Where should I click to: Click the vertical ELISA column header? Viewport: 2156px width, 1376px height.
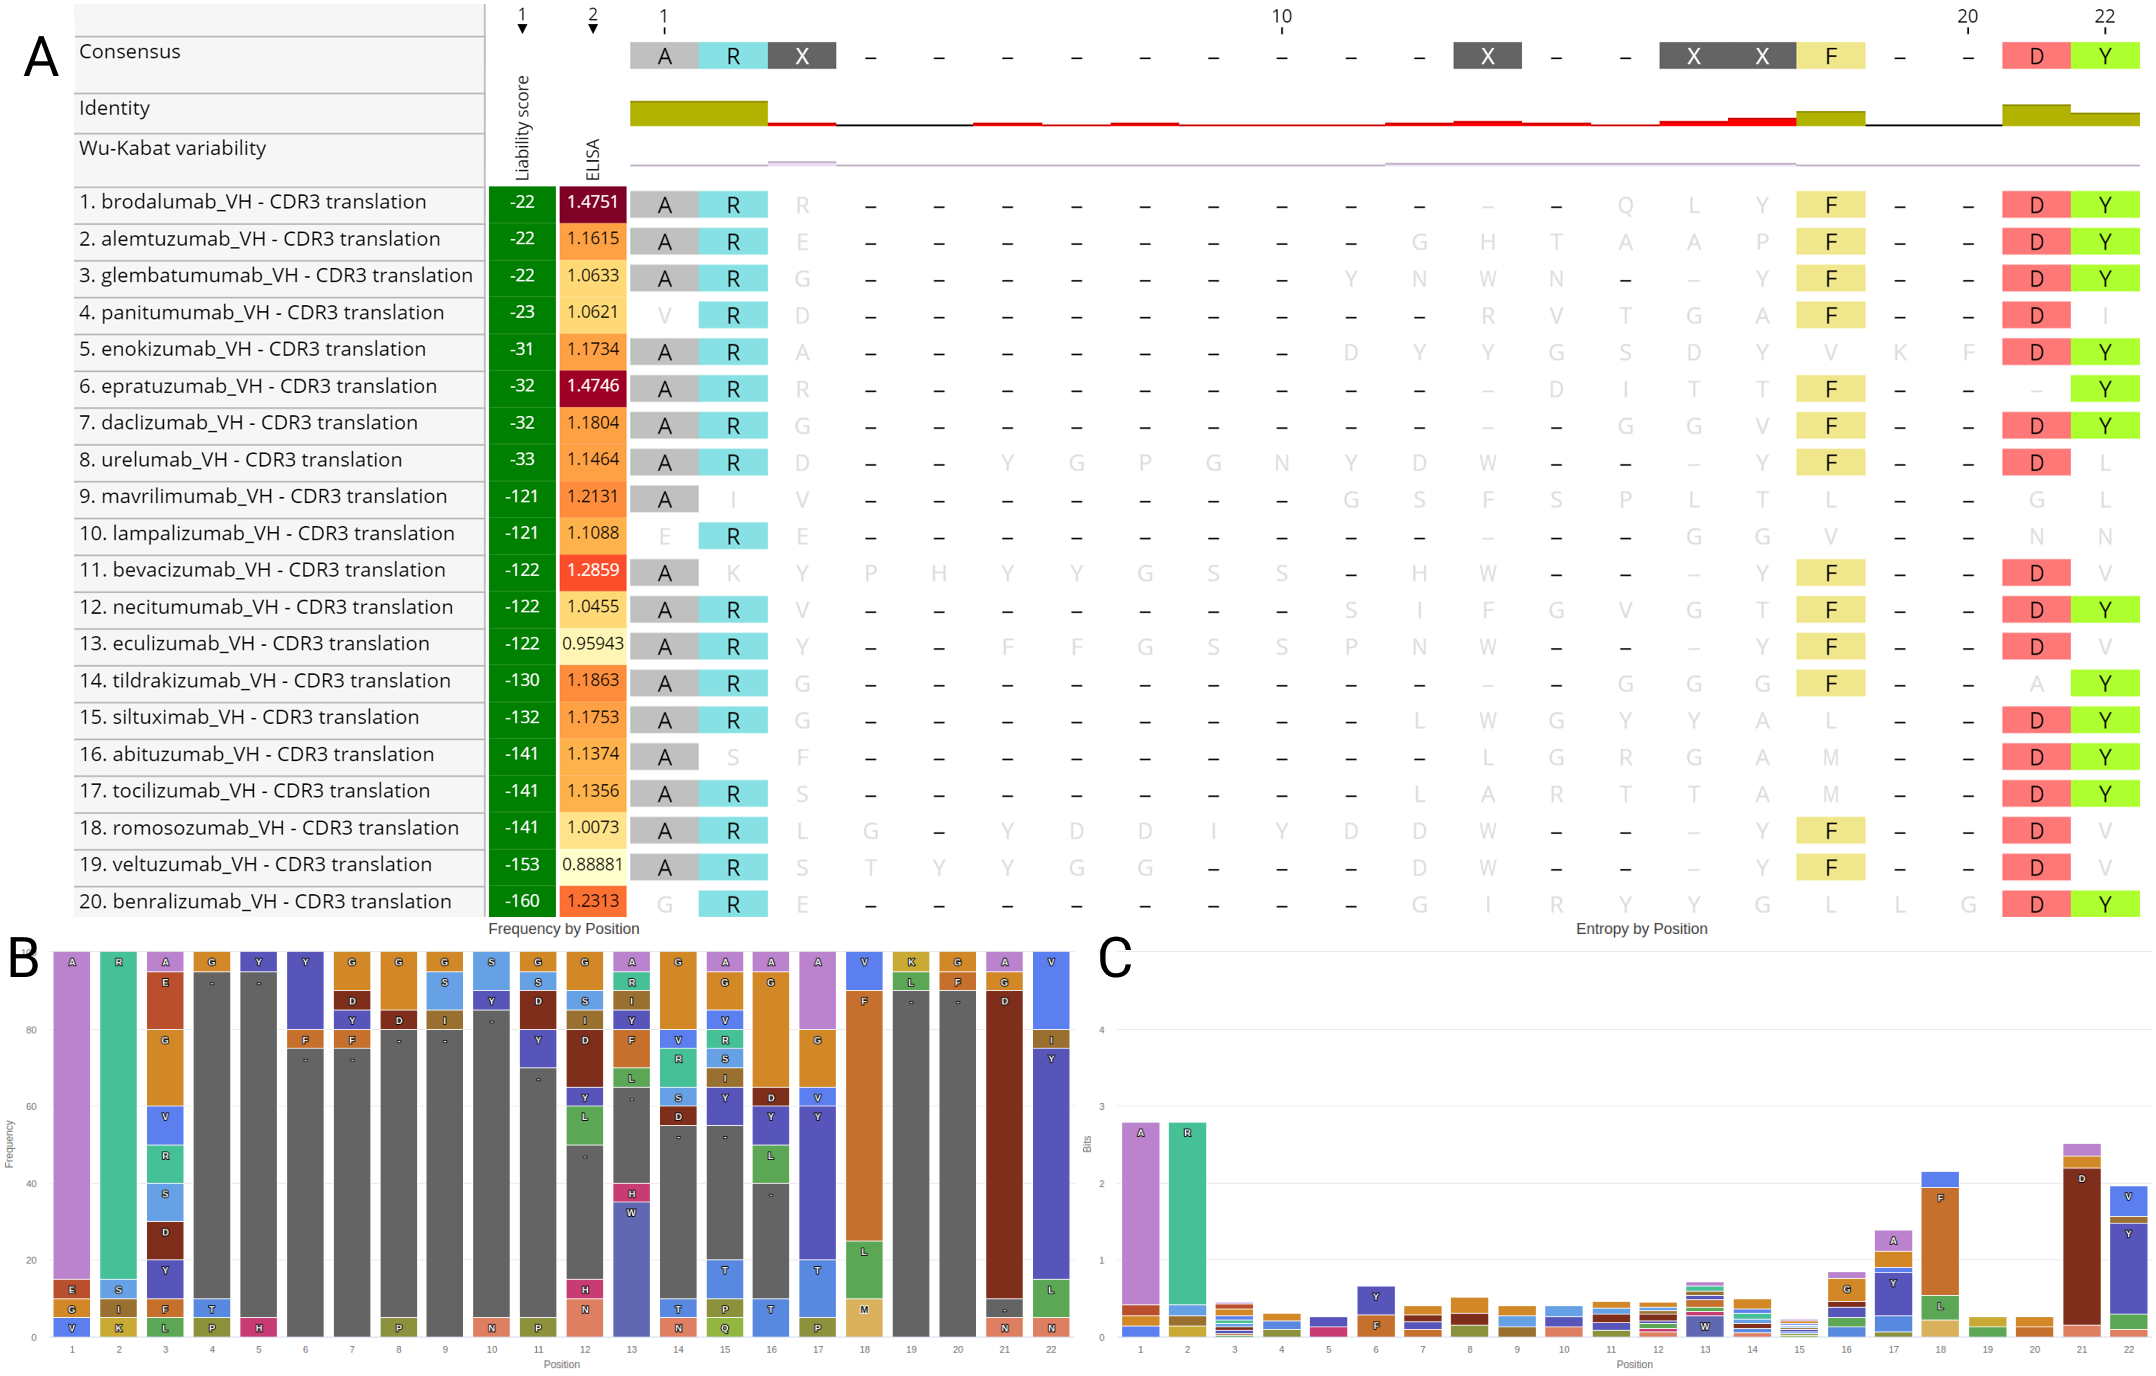593,160
